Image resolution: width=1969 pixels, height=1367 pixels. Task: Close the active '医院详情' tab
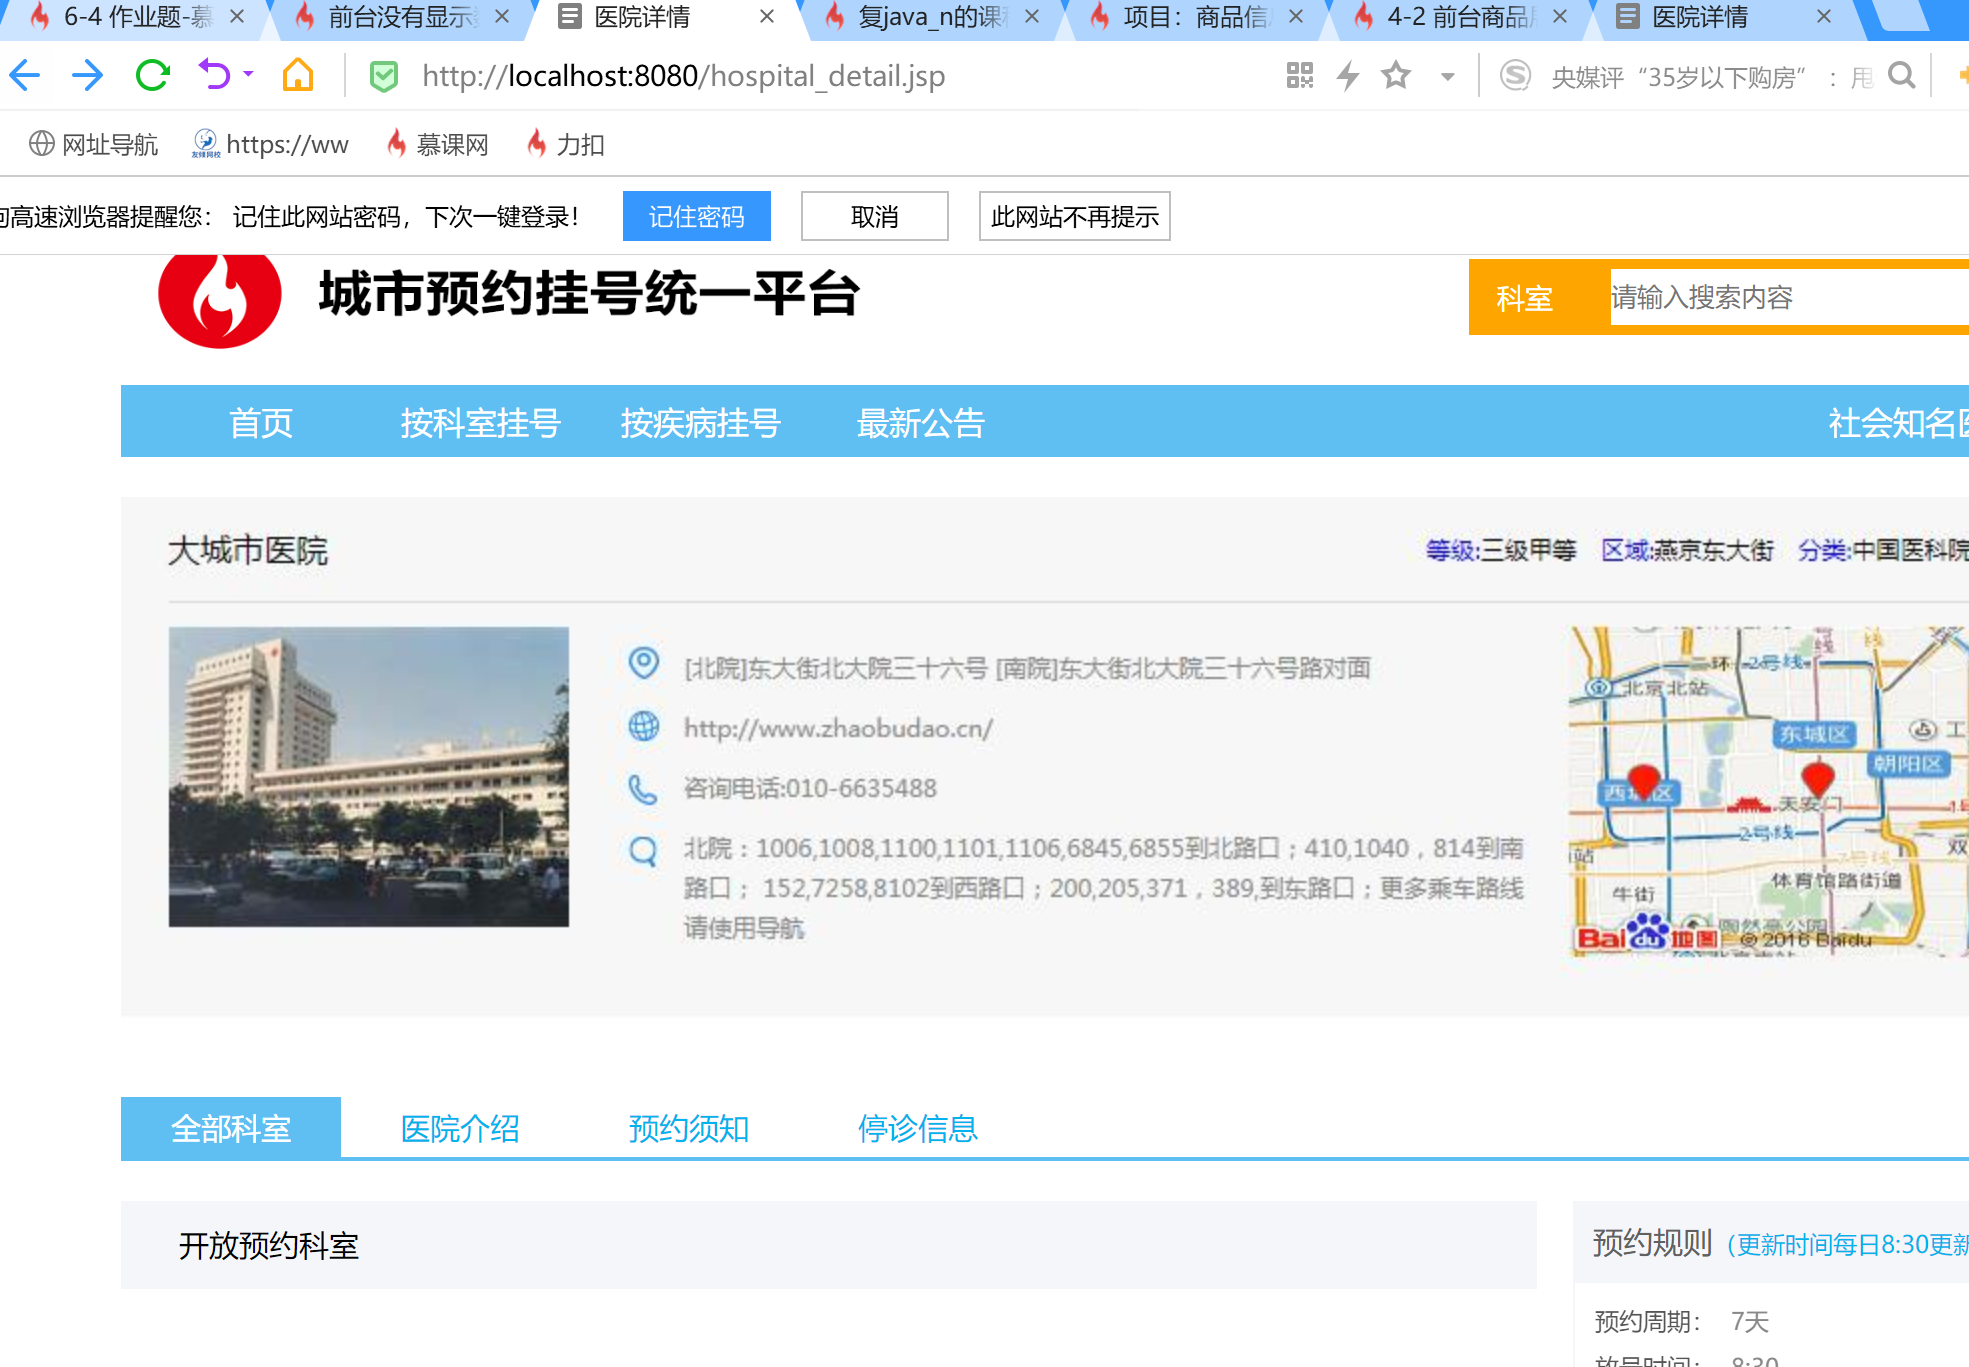(767, 17)
